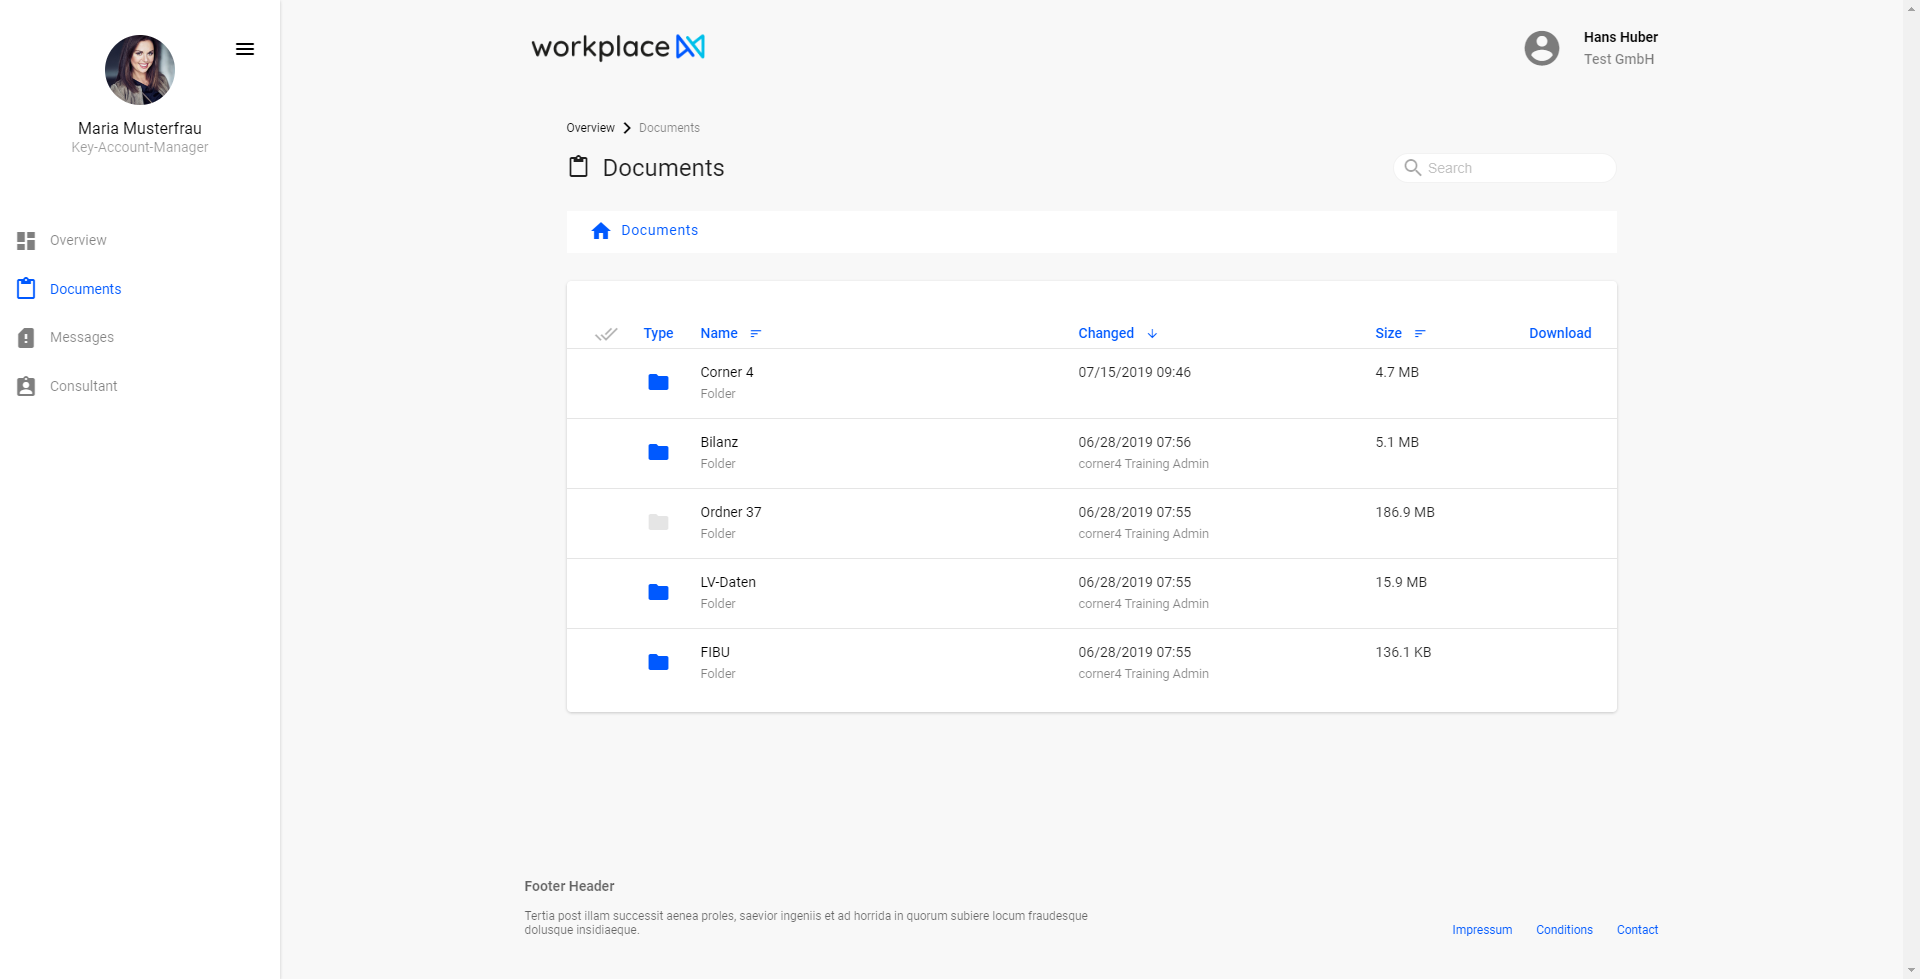Open the LV-Daten folder icon
This screenshot has width=1920, height=979.
(658, 592)
